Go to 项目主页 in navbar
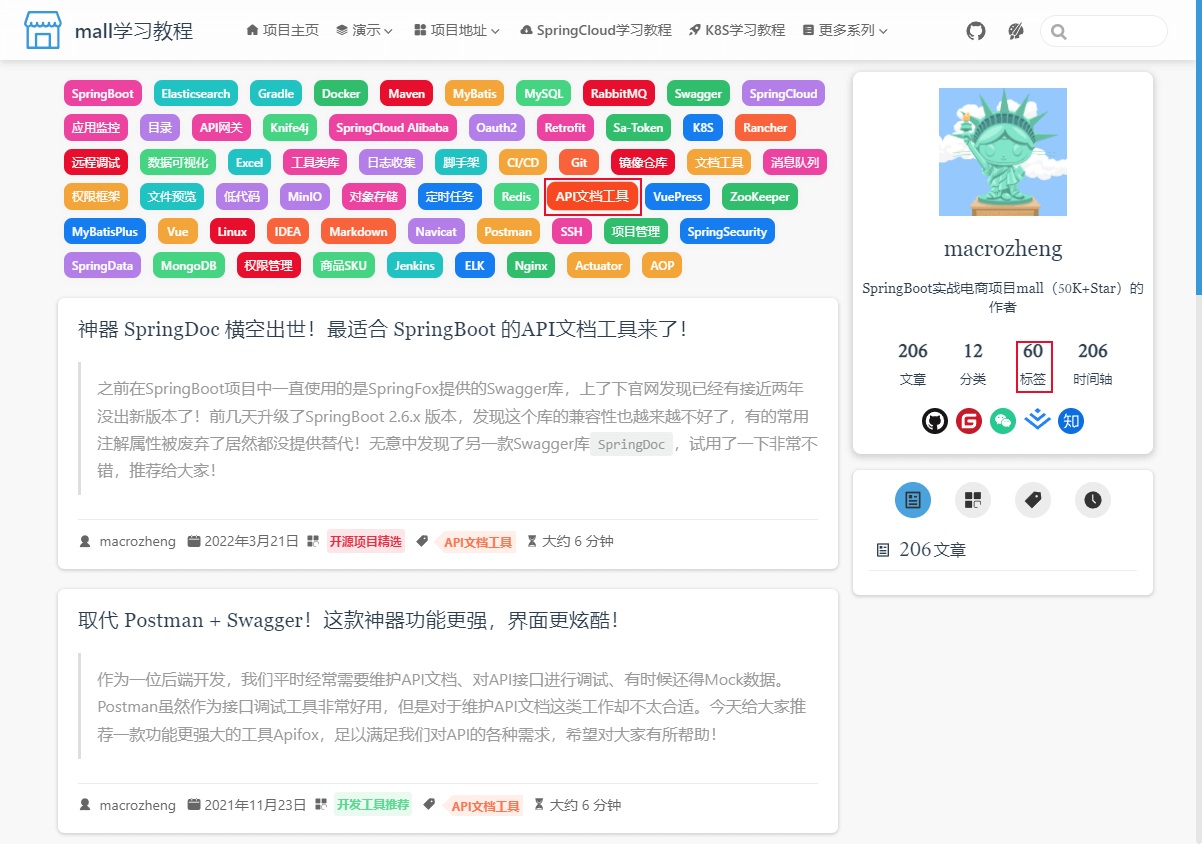 282,30
